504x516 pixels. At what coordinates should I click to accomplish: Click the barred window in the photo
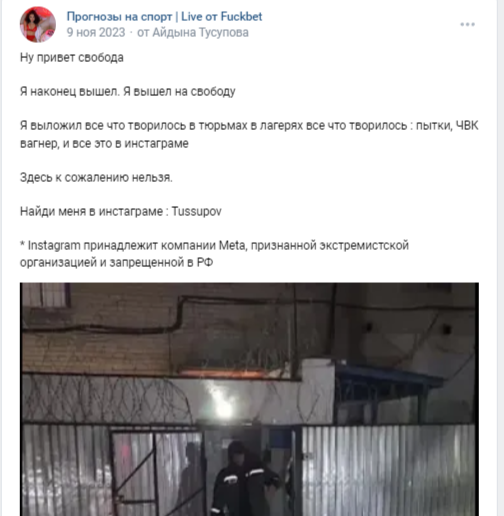pyautogui.click(x=47, y=295)
